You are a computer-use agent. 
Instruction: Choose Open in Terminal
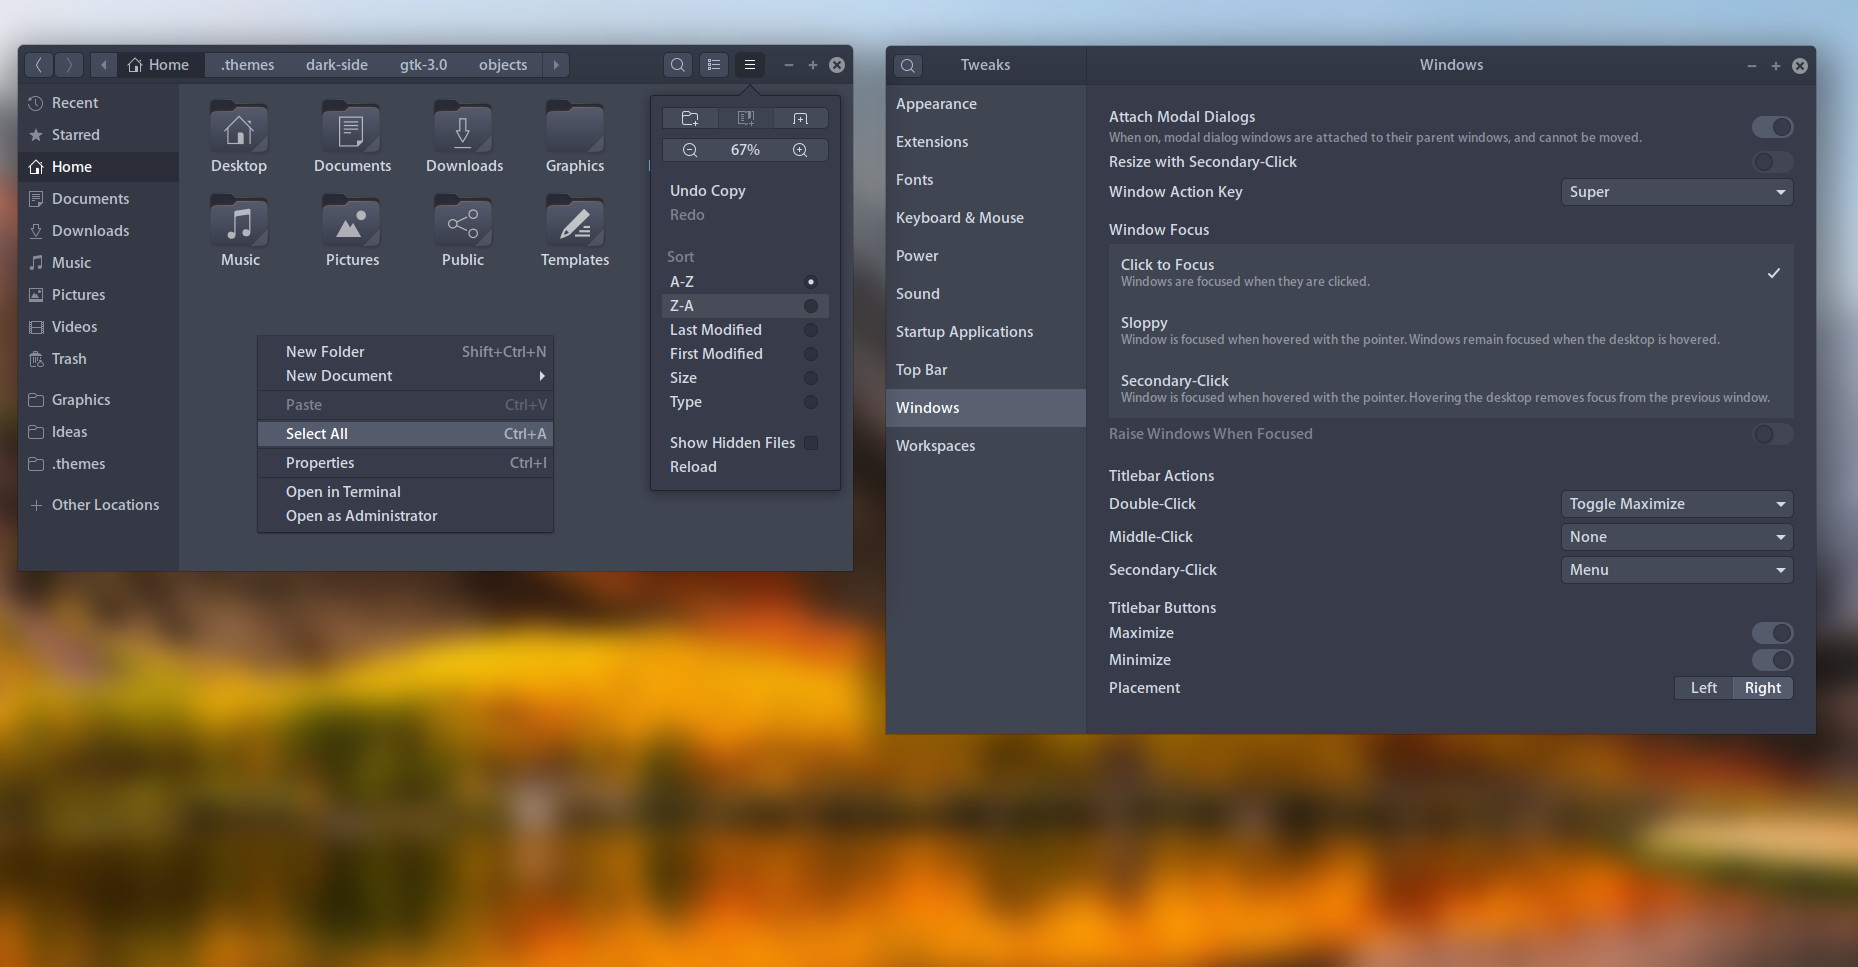click(405, 492)
